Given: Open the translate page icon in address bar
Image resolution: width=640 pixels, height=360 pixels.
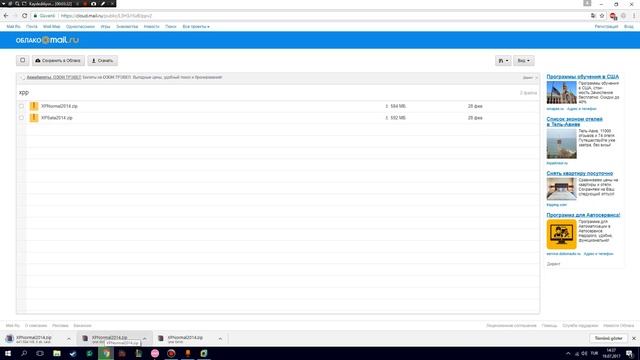Looking at the screenshot, I should [593, 16].
